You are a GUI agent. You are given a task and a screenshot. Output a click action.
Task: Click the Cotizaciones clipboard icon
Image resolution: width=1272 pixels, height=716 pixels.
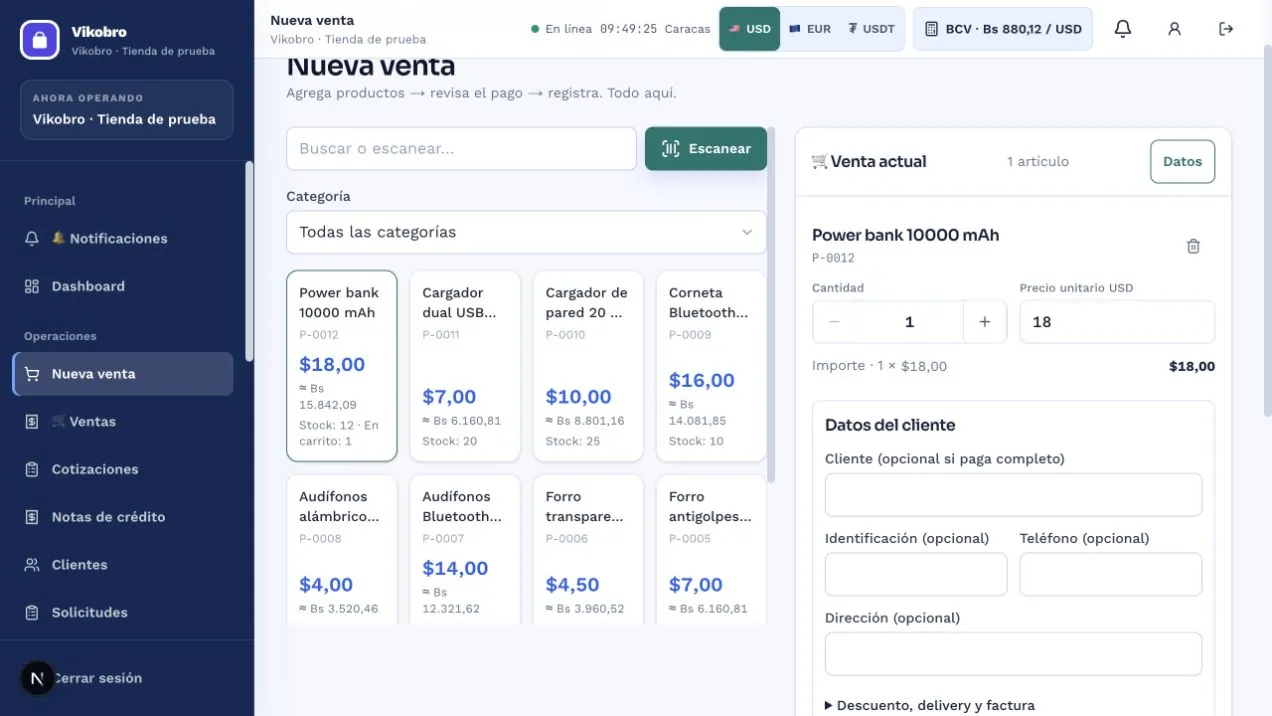(x=32, y=469)
